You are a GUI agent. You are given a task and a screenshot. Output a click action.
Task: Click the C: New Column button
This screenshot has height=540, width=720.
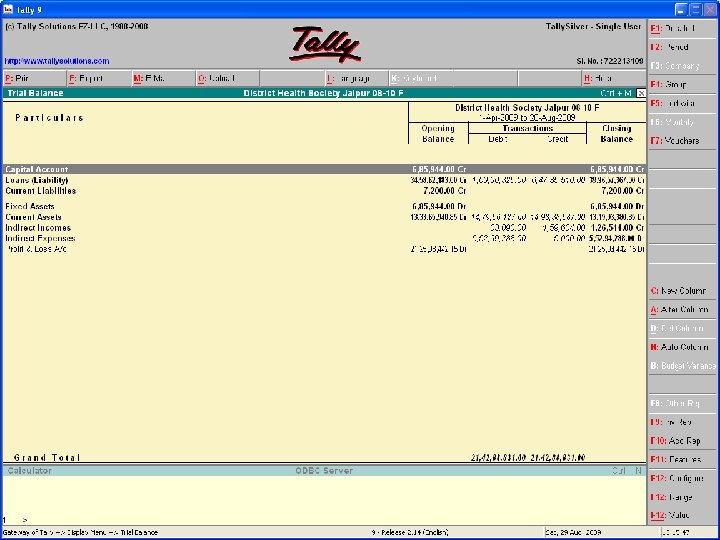tap(682, 291)
